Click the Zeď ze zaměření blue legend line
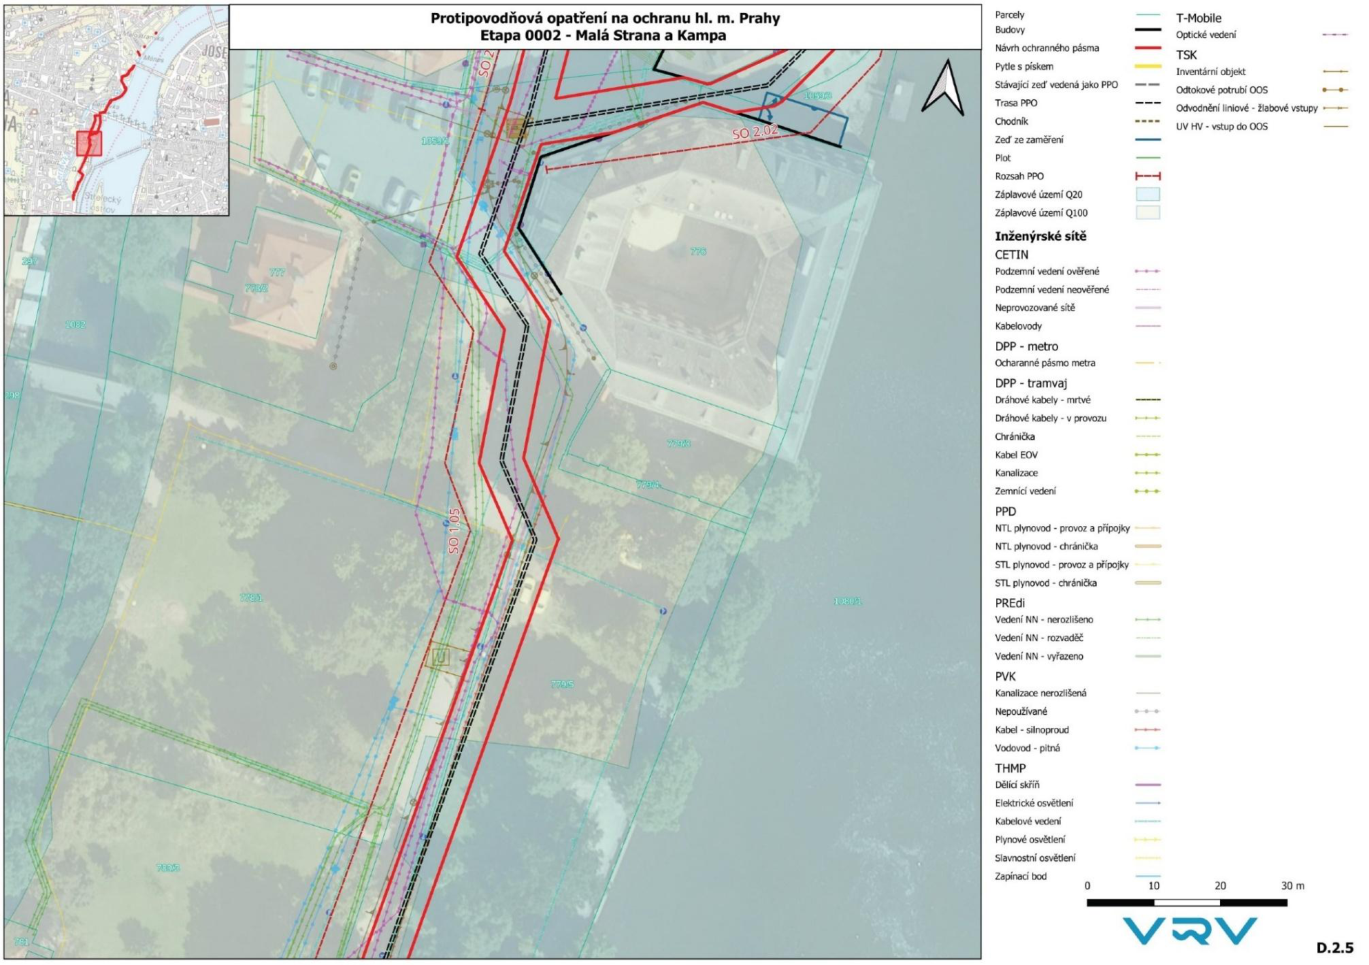The width and height of the screenshot is (1369, 965). (x=1147, y=140)
